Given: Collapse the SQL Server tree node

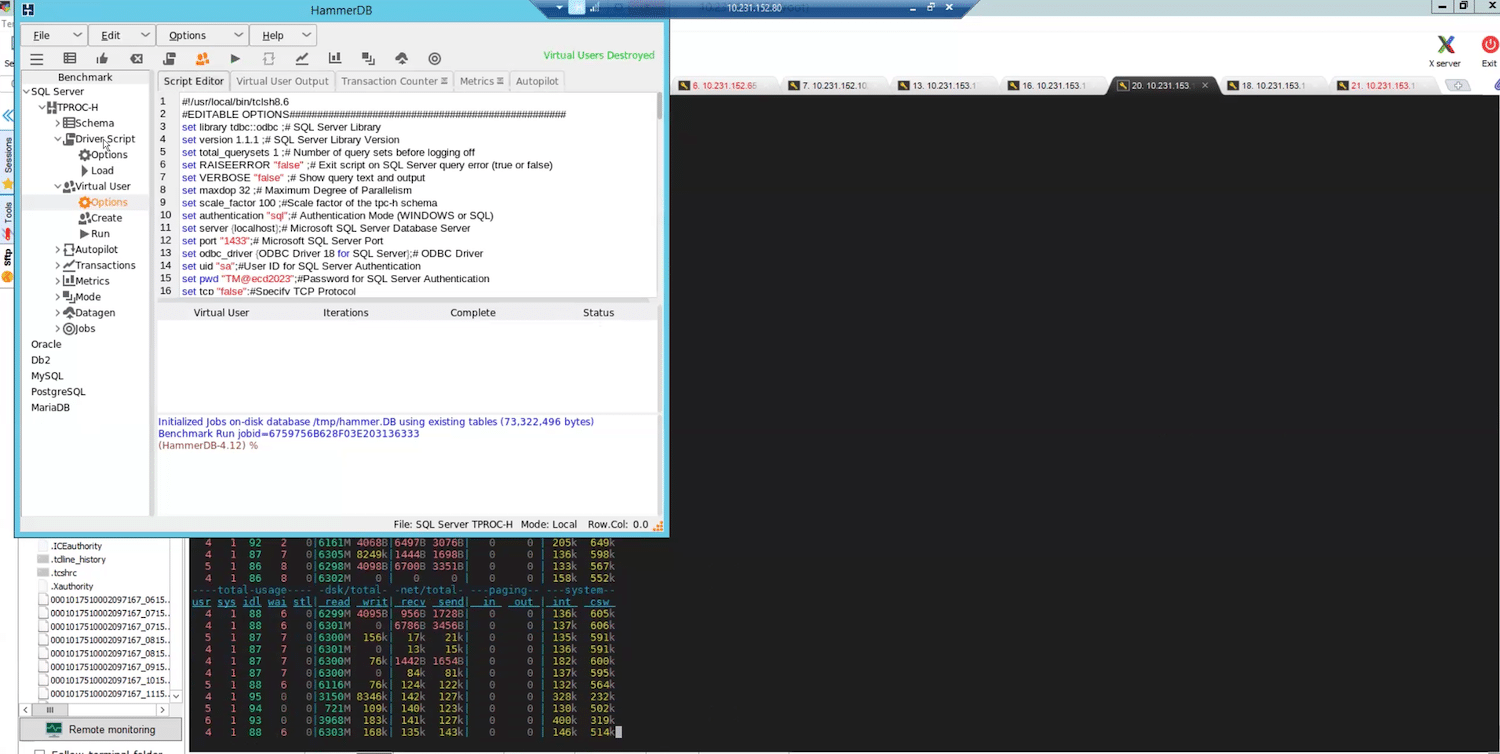Looking at the screenshot, I should (x=27, y=92).
